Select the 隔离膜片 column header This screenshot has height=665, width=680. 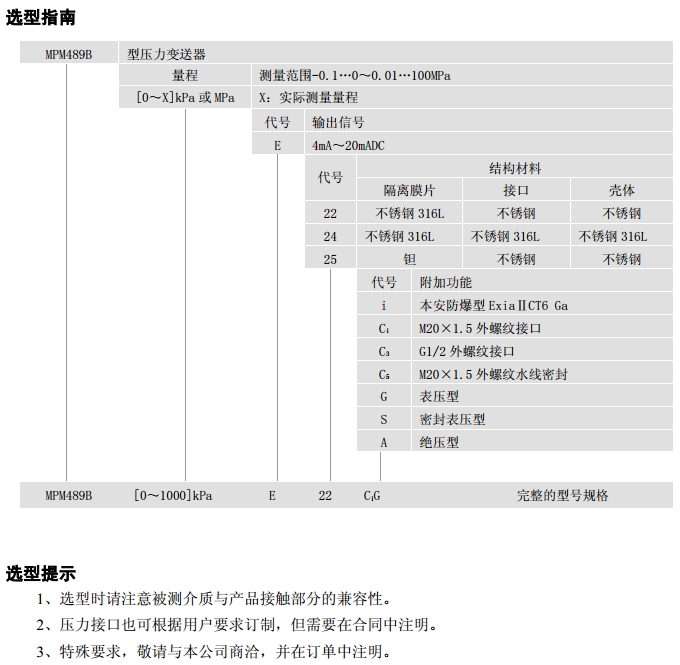click(409, 190)
